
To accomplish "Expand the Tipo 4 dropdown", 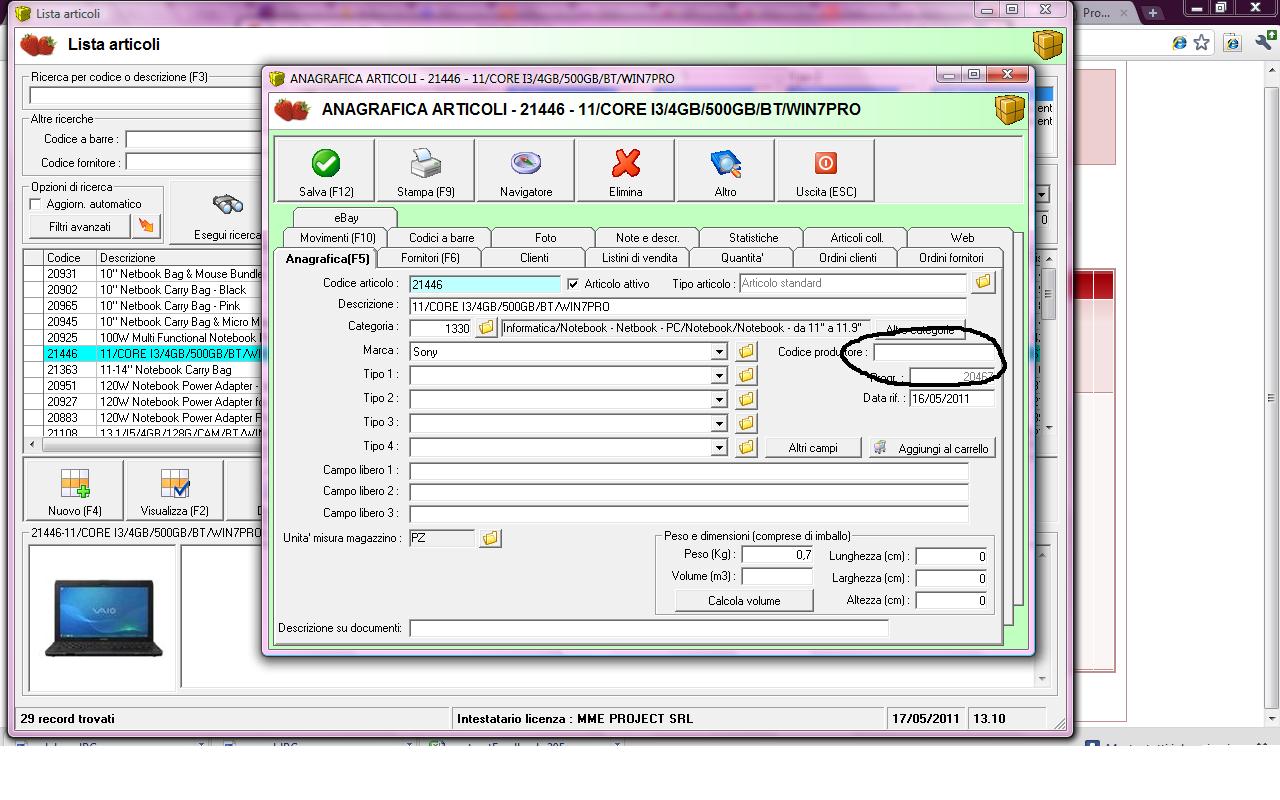I will point(718,447).
